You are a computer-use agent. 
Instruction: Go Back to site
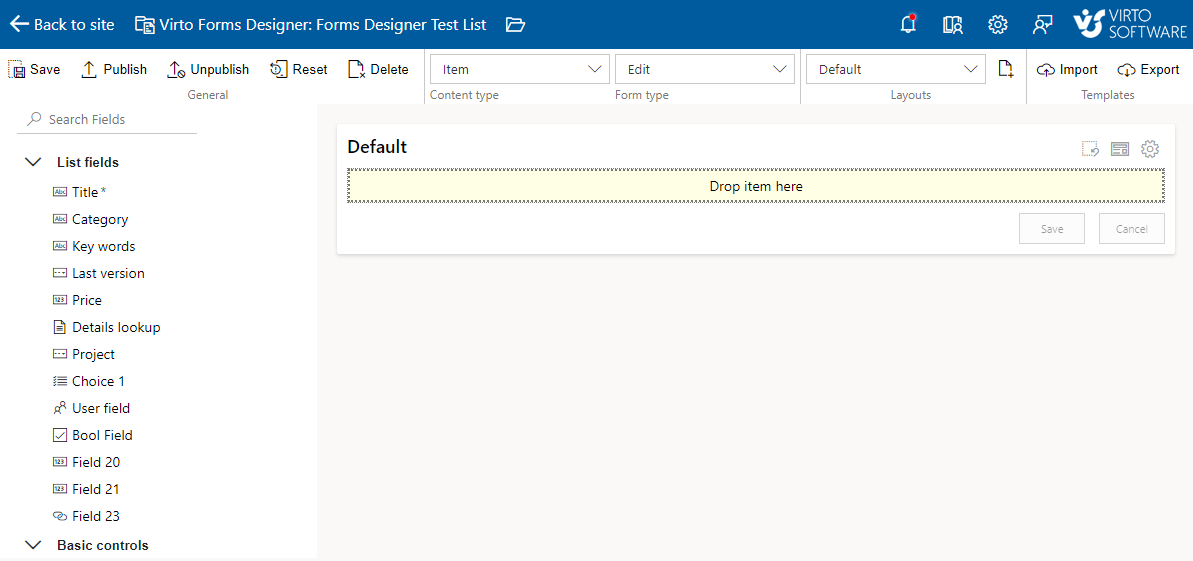pos(62,24)
